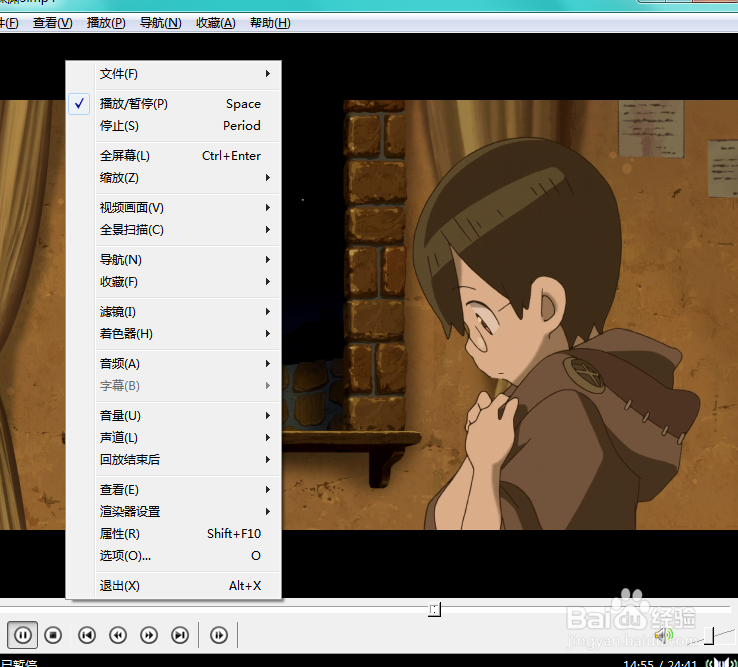
Task: Click the fast-forward (increase speed) button
Action: coord(149,635)
